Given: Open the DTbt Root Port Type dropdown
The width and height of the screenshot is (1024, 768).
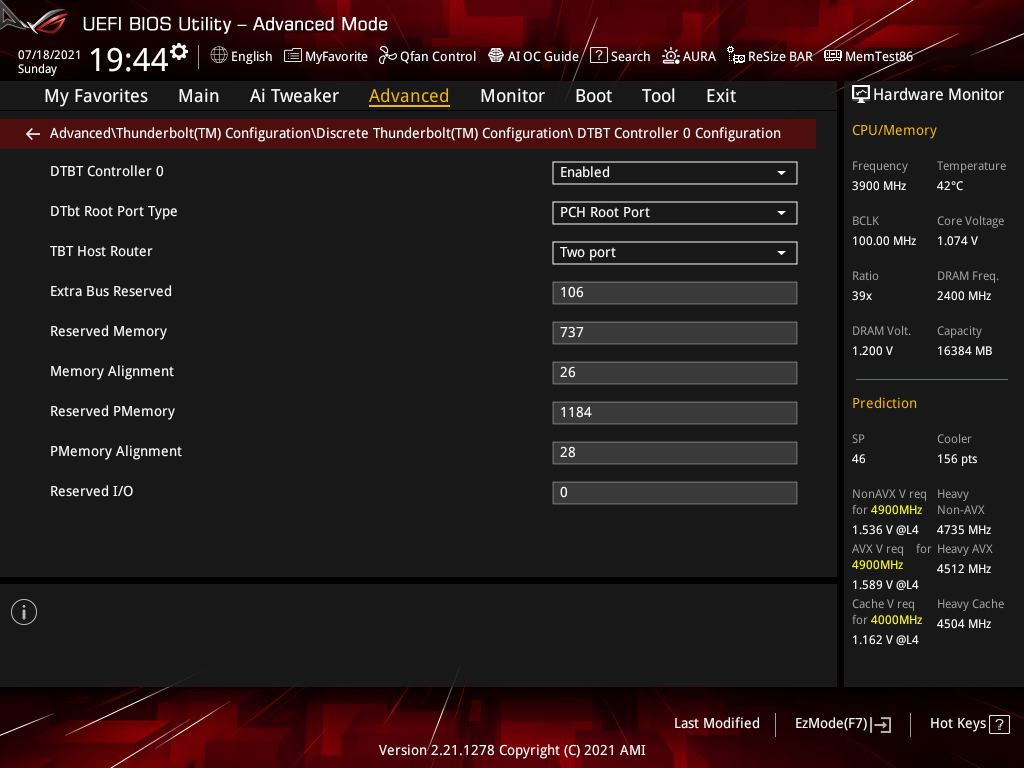Looking at the screenshot, I should point(674,212).
